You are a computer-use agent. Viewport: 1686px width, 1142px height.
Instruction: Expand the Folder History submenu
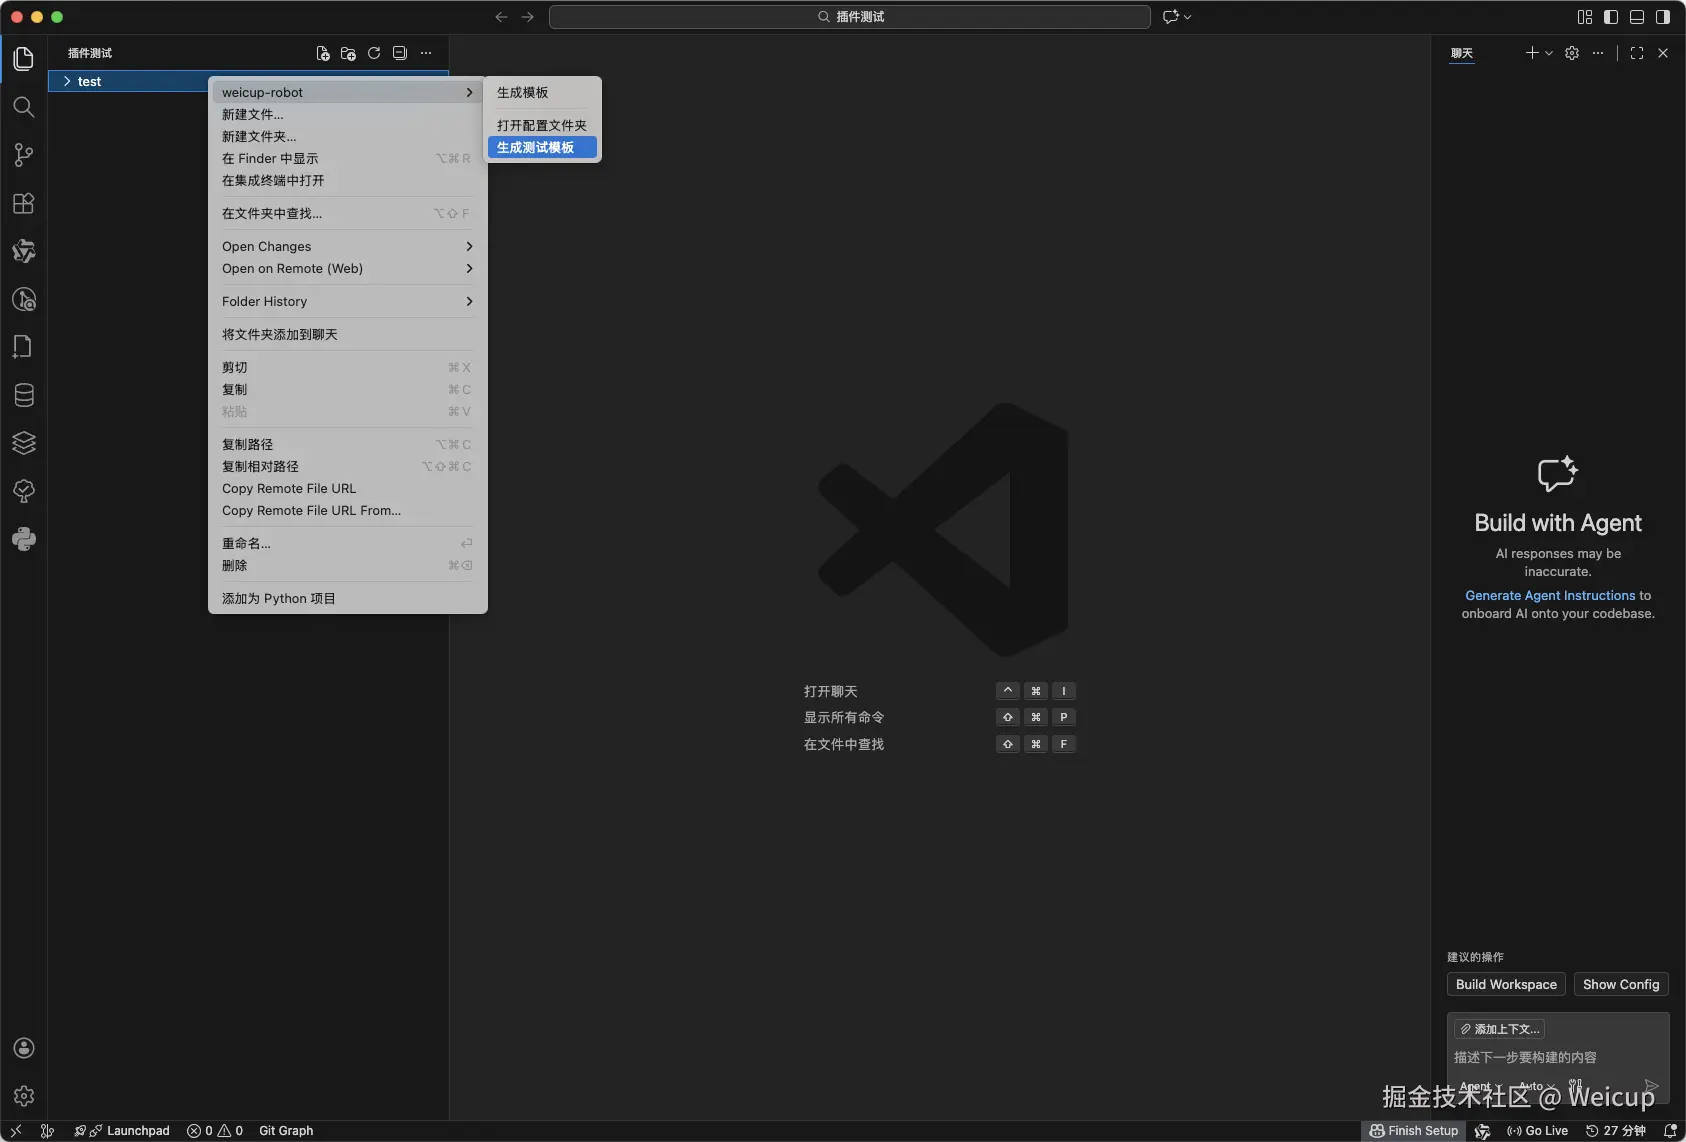[347, 302]
